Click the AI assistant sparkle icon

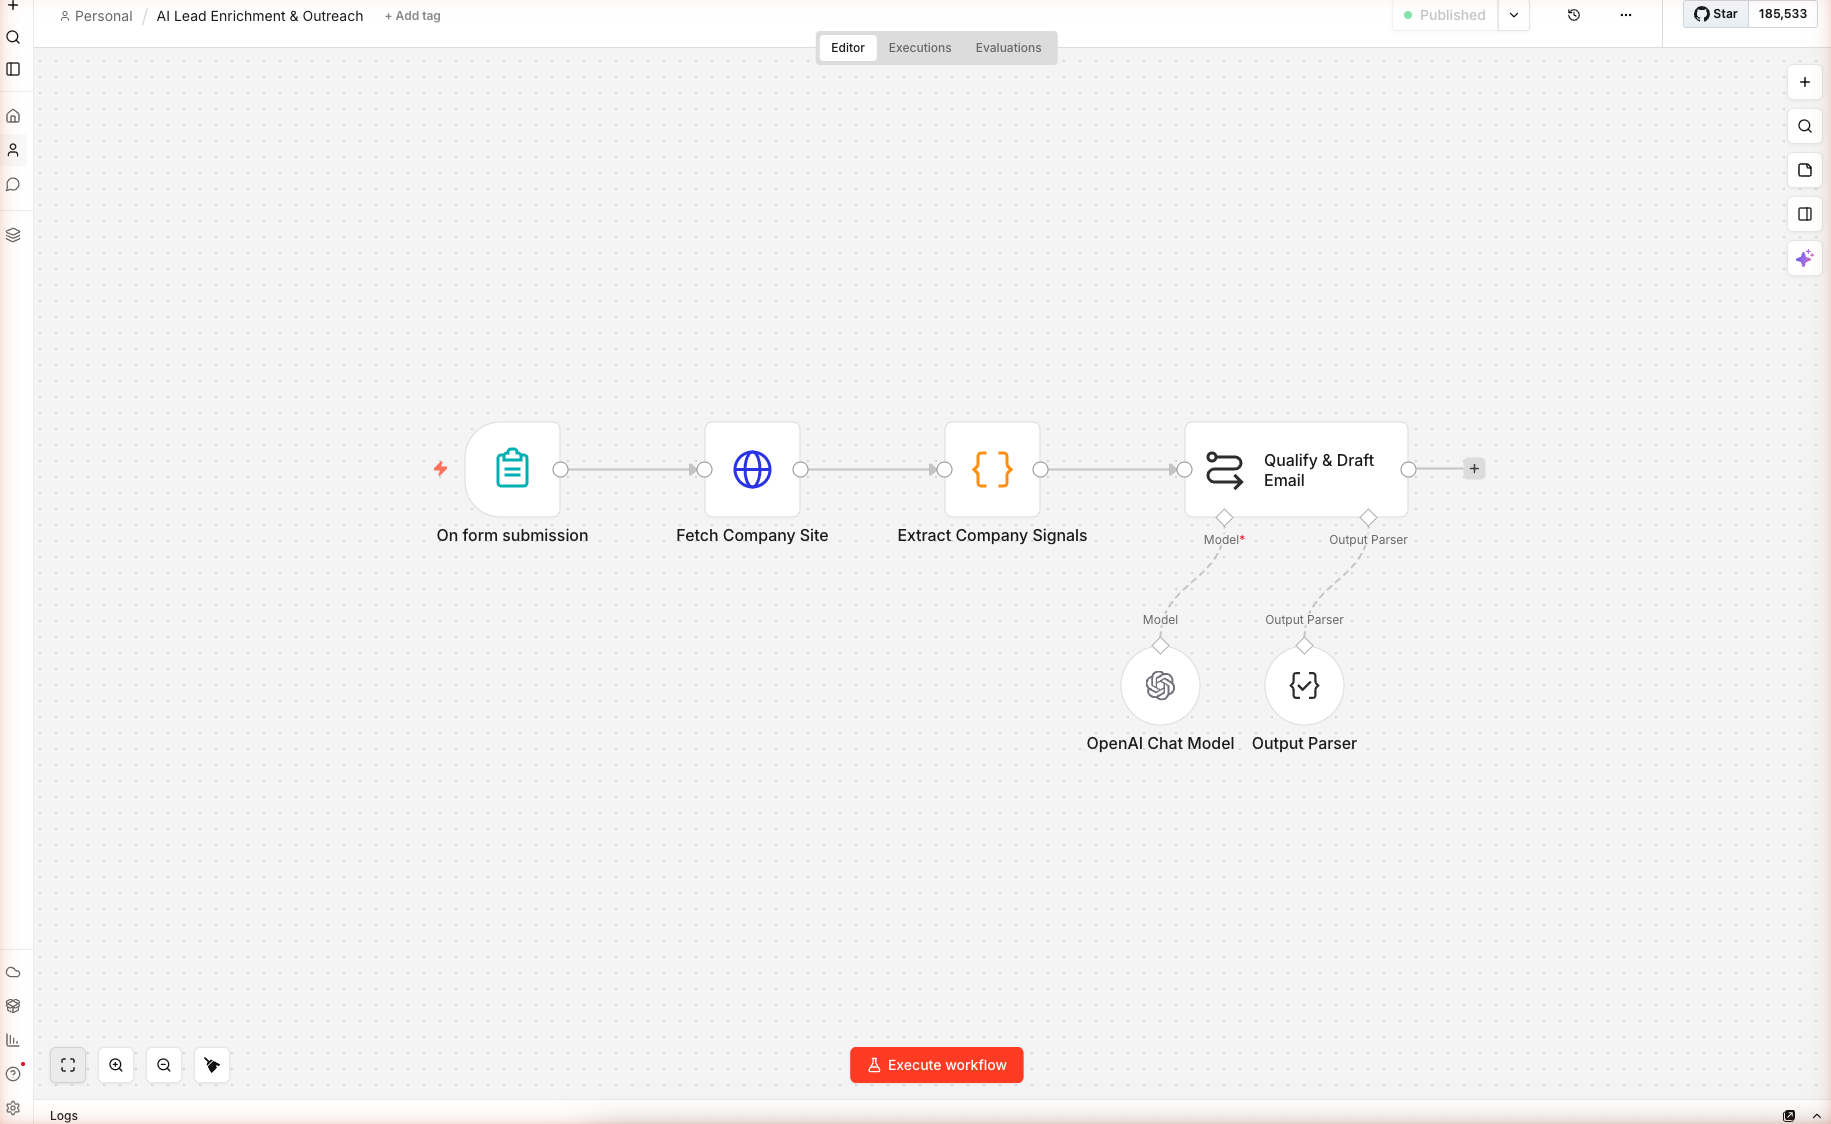point(1804,259)
